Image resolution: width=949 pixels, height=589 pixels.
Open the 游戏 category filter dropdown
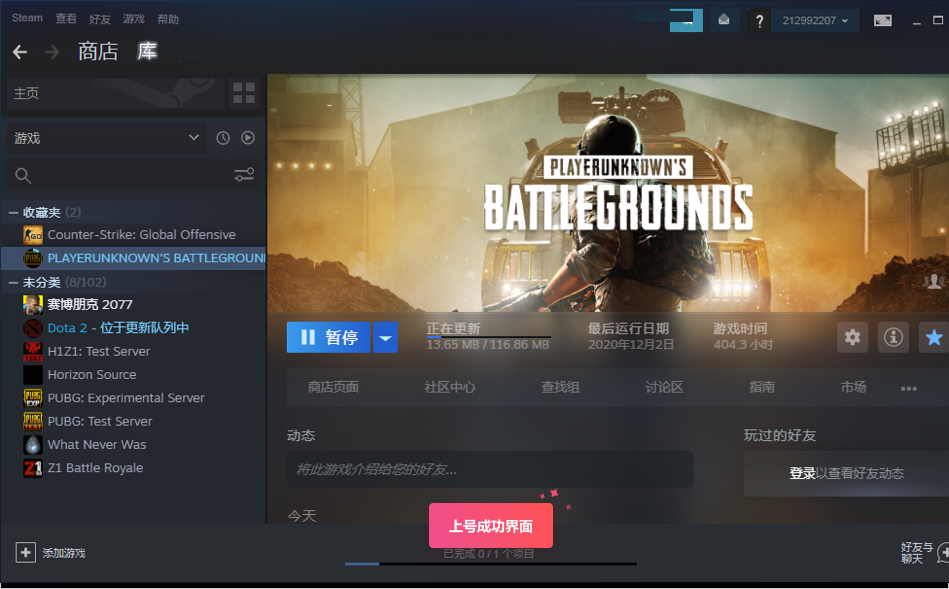point(106,138)
